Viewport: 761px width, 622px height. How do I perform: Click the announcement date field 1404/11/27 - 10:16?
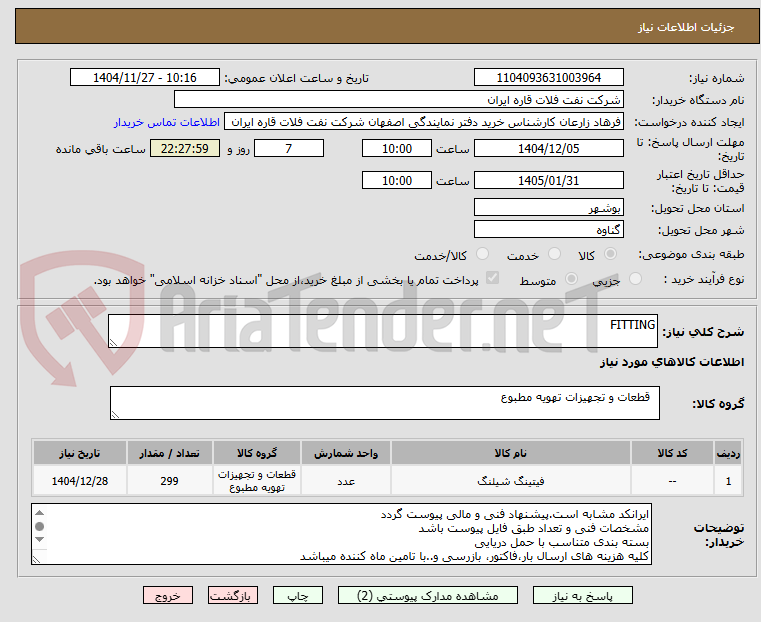tap(145, 78)
